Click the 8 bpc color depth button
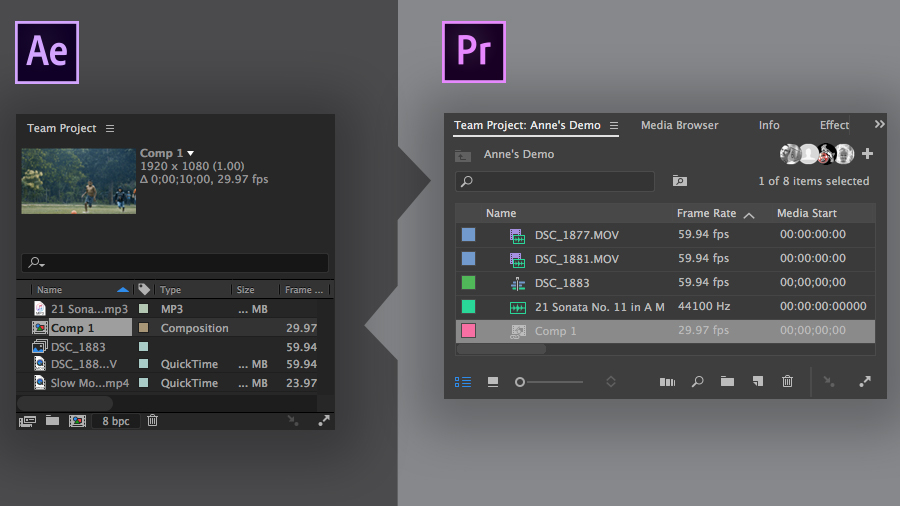900x506 pixels. click(x=115, y=421)
